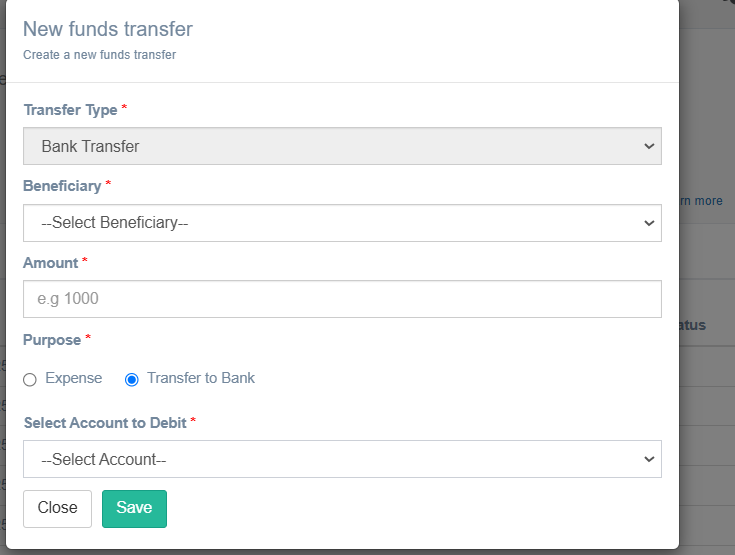Focus the Amount input field
735x555 pixels.
(x=341, y=299)
